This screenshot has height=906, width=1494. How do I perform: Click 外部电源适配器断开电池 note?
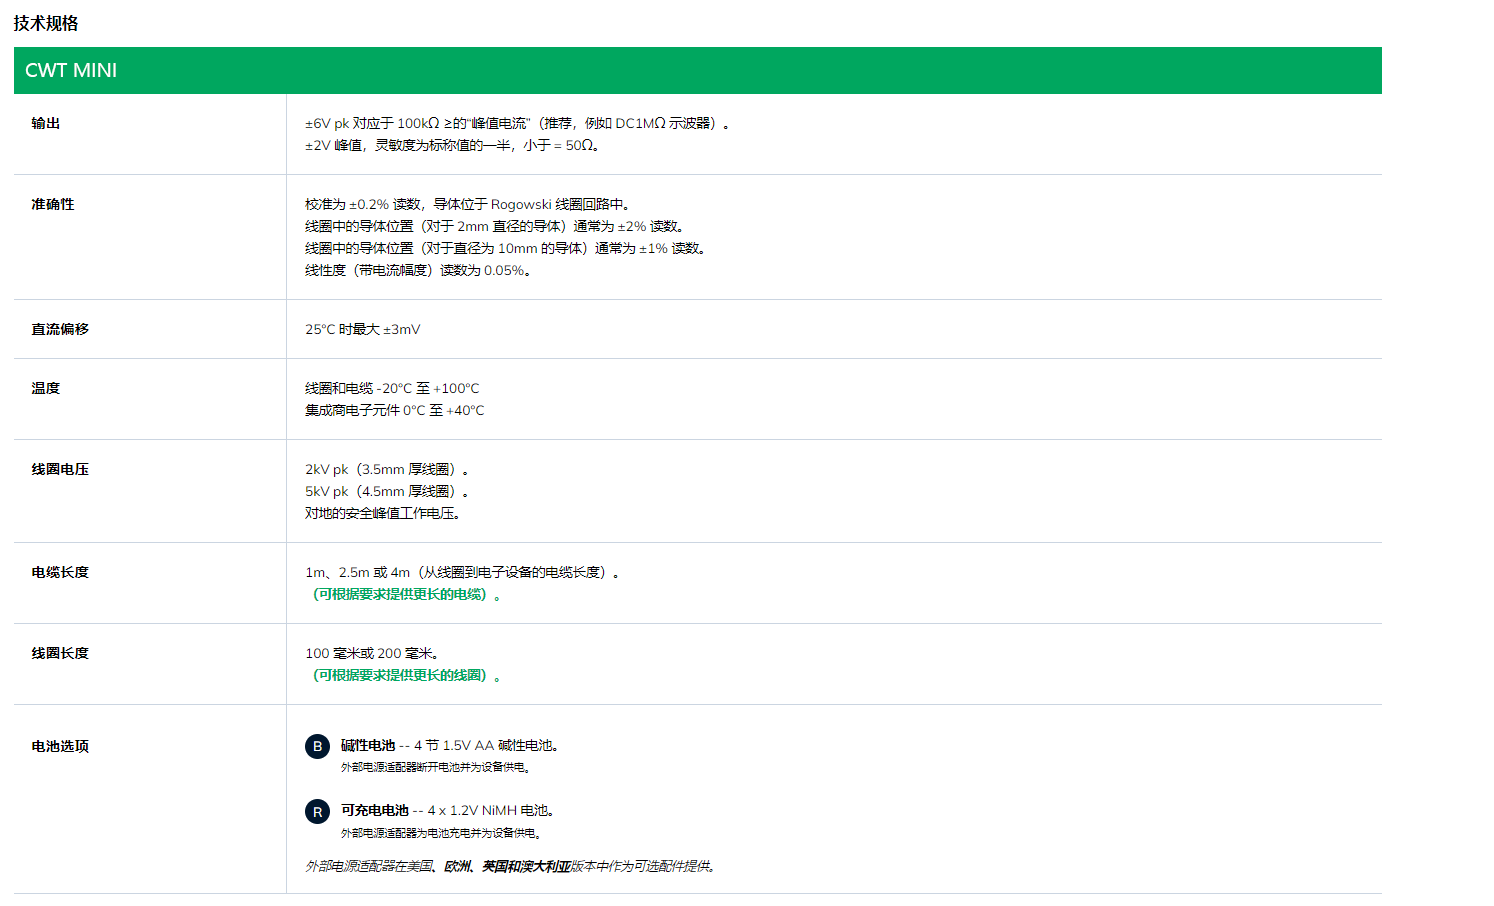[436, 767]
